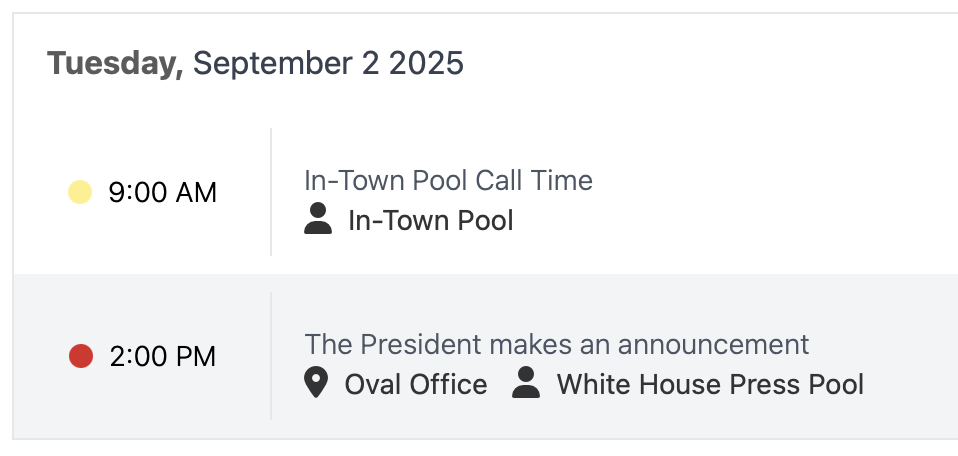Click the September 2 2025 date text
The height and width of the screenshot is (456, 958).
tap(329, 63)
